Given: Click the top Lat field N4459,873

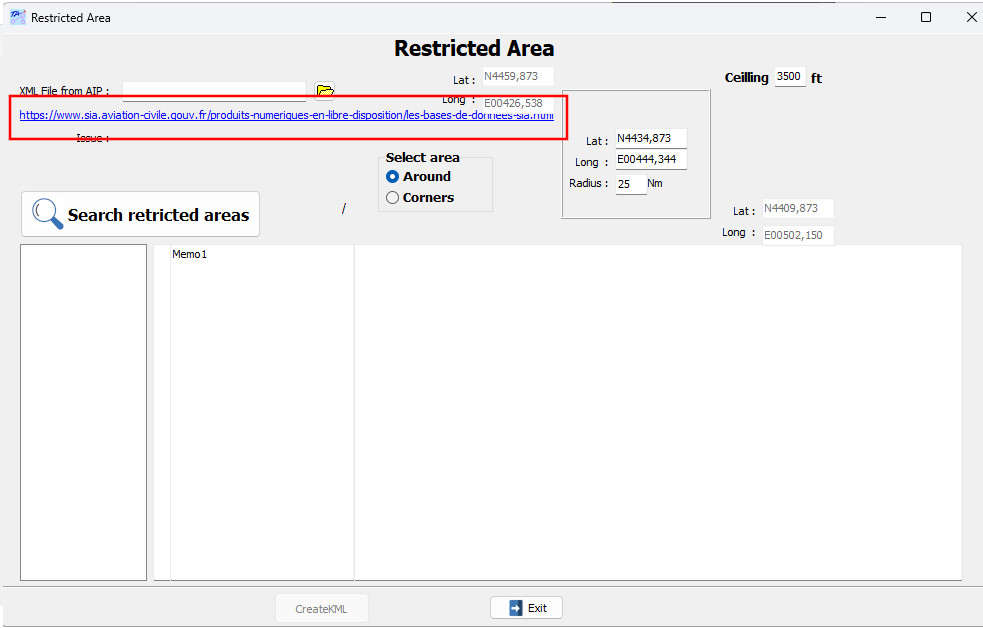Looking at the screenshot, I should coord(517,77).
